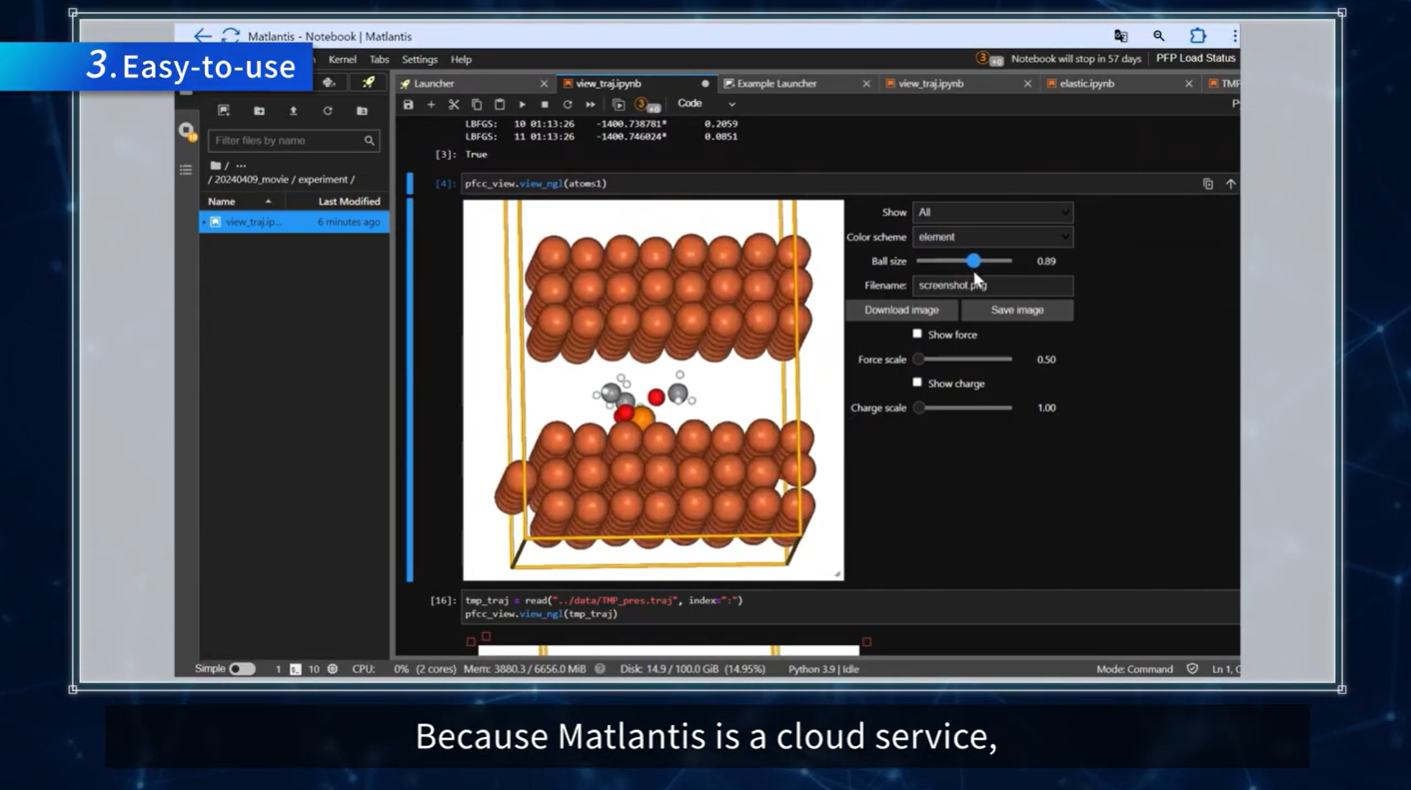Click the rocket icon in left sidebar tabs

click(x=368, y=83)
